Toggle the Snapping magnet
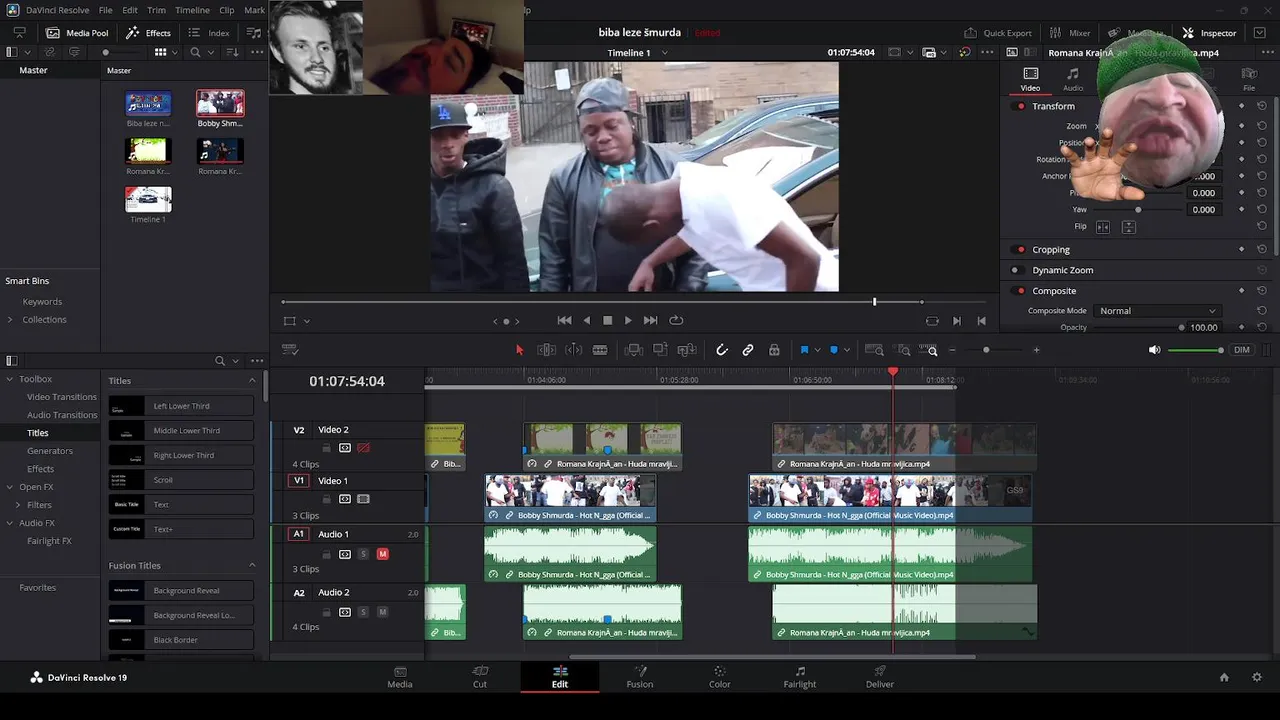 pos(722,350)
